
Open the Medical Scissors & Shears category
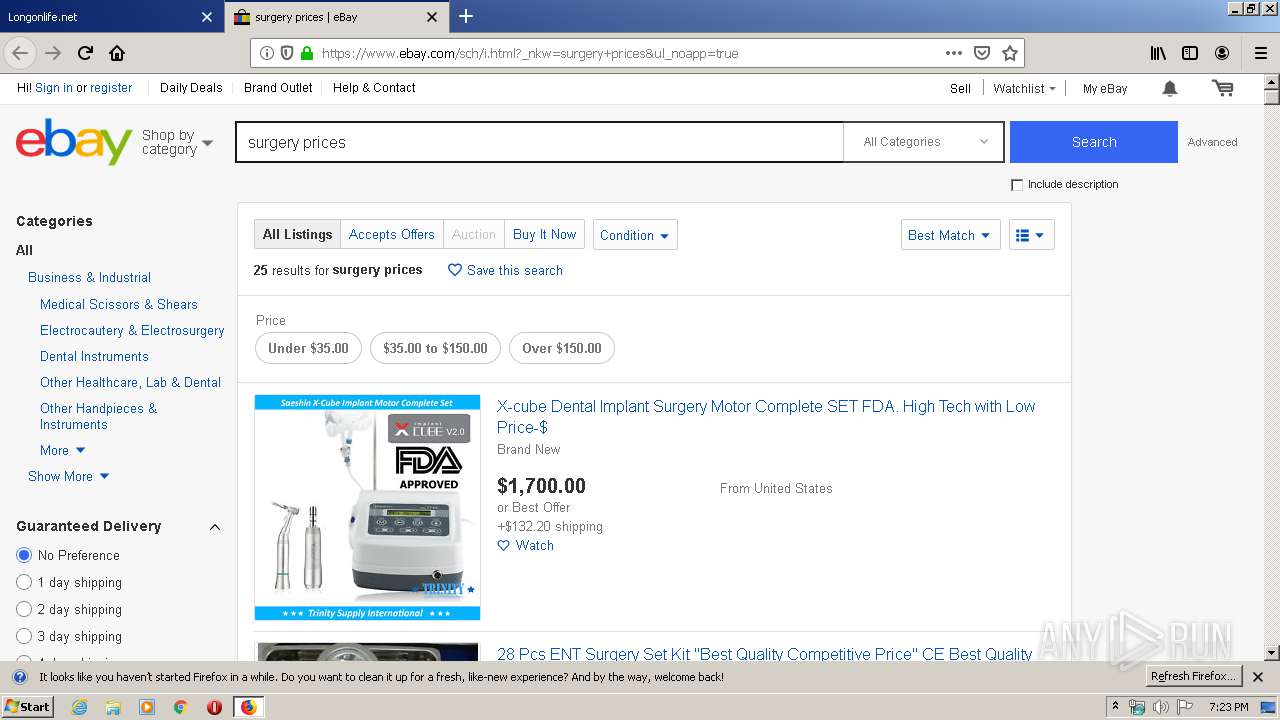(x=119, y=304)
